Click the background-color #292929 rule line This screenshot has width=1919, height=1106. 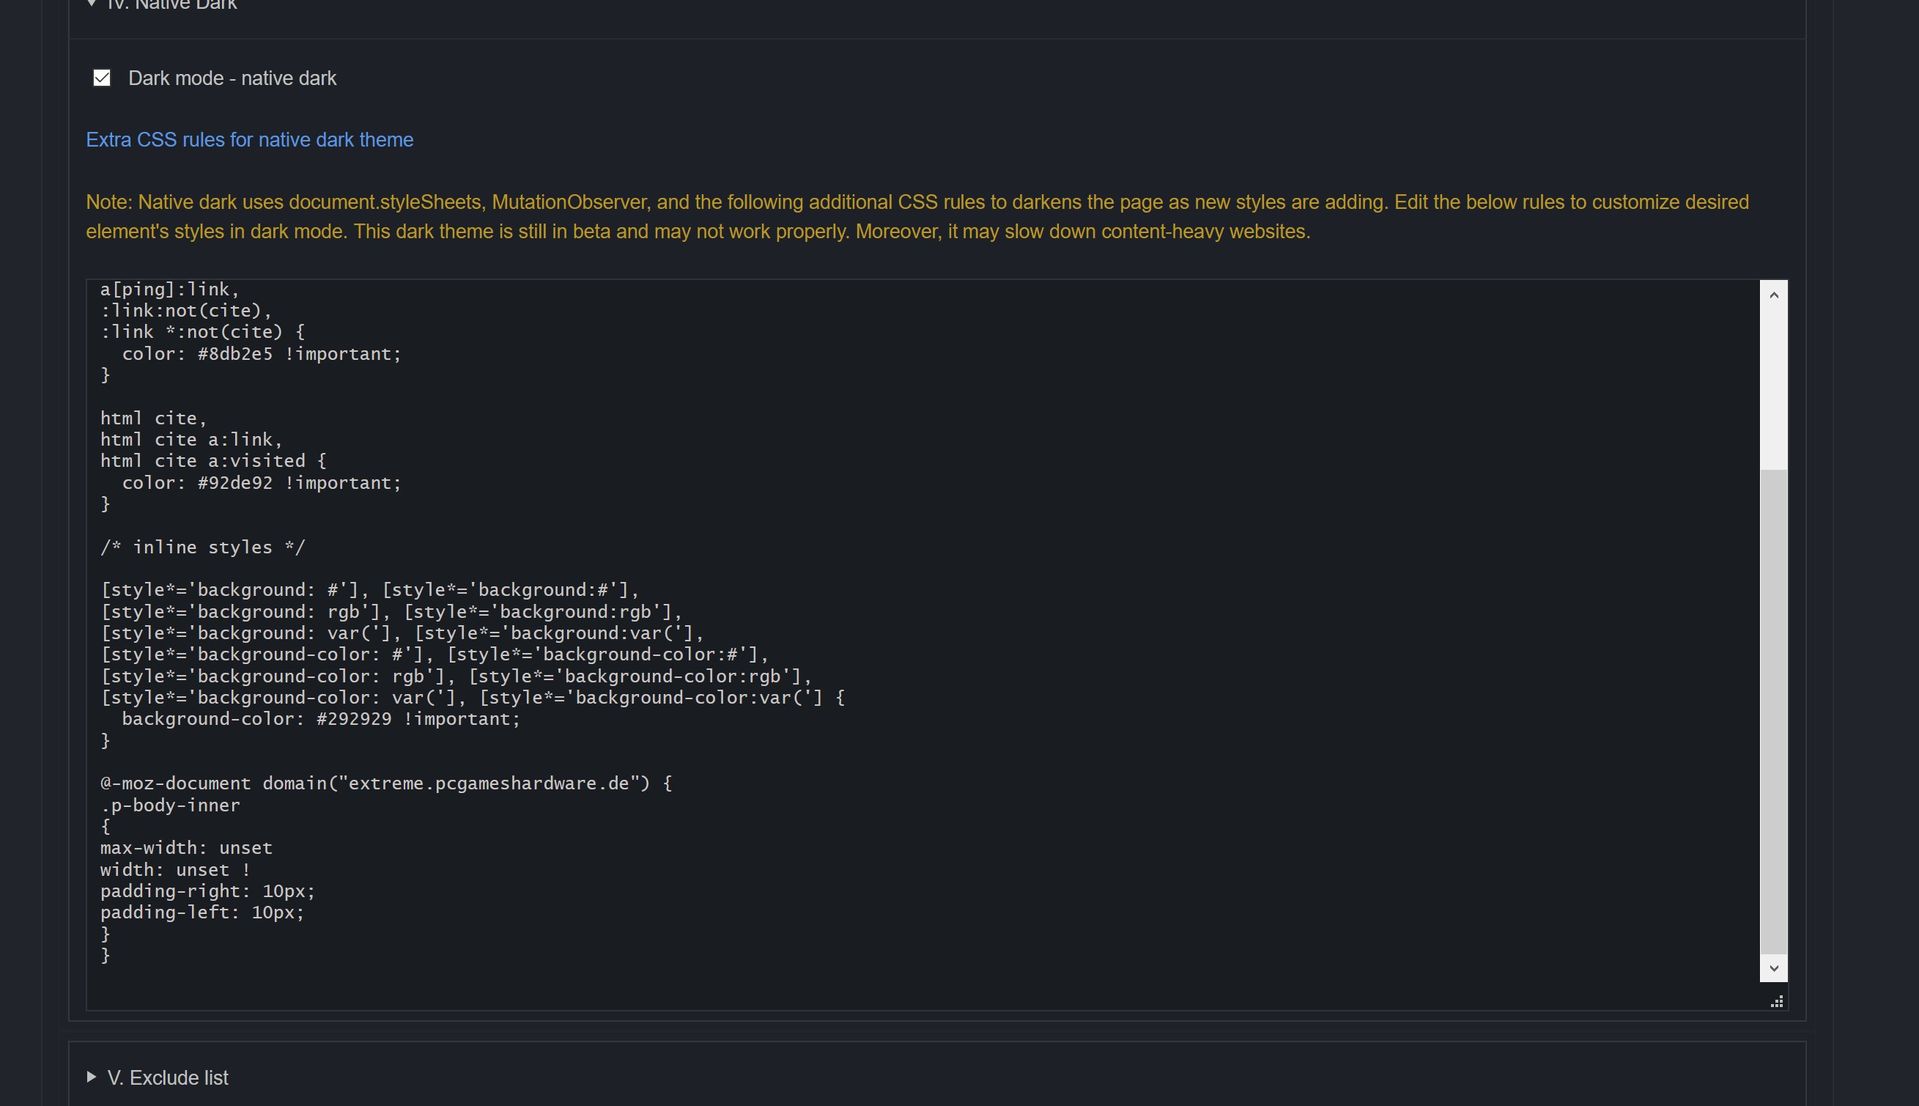click(320, 719)
